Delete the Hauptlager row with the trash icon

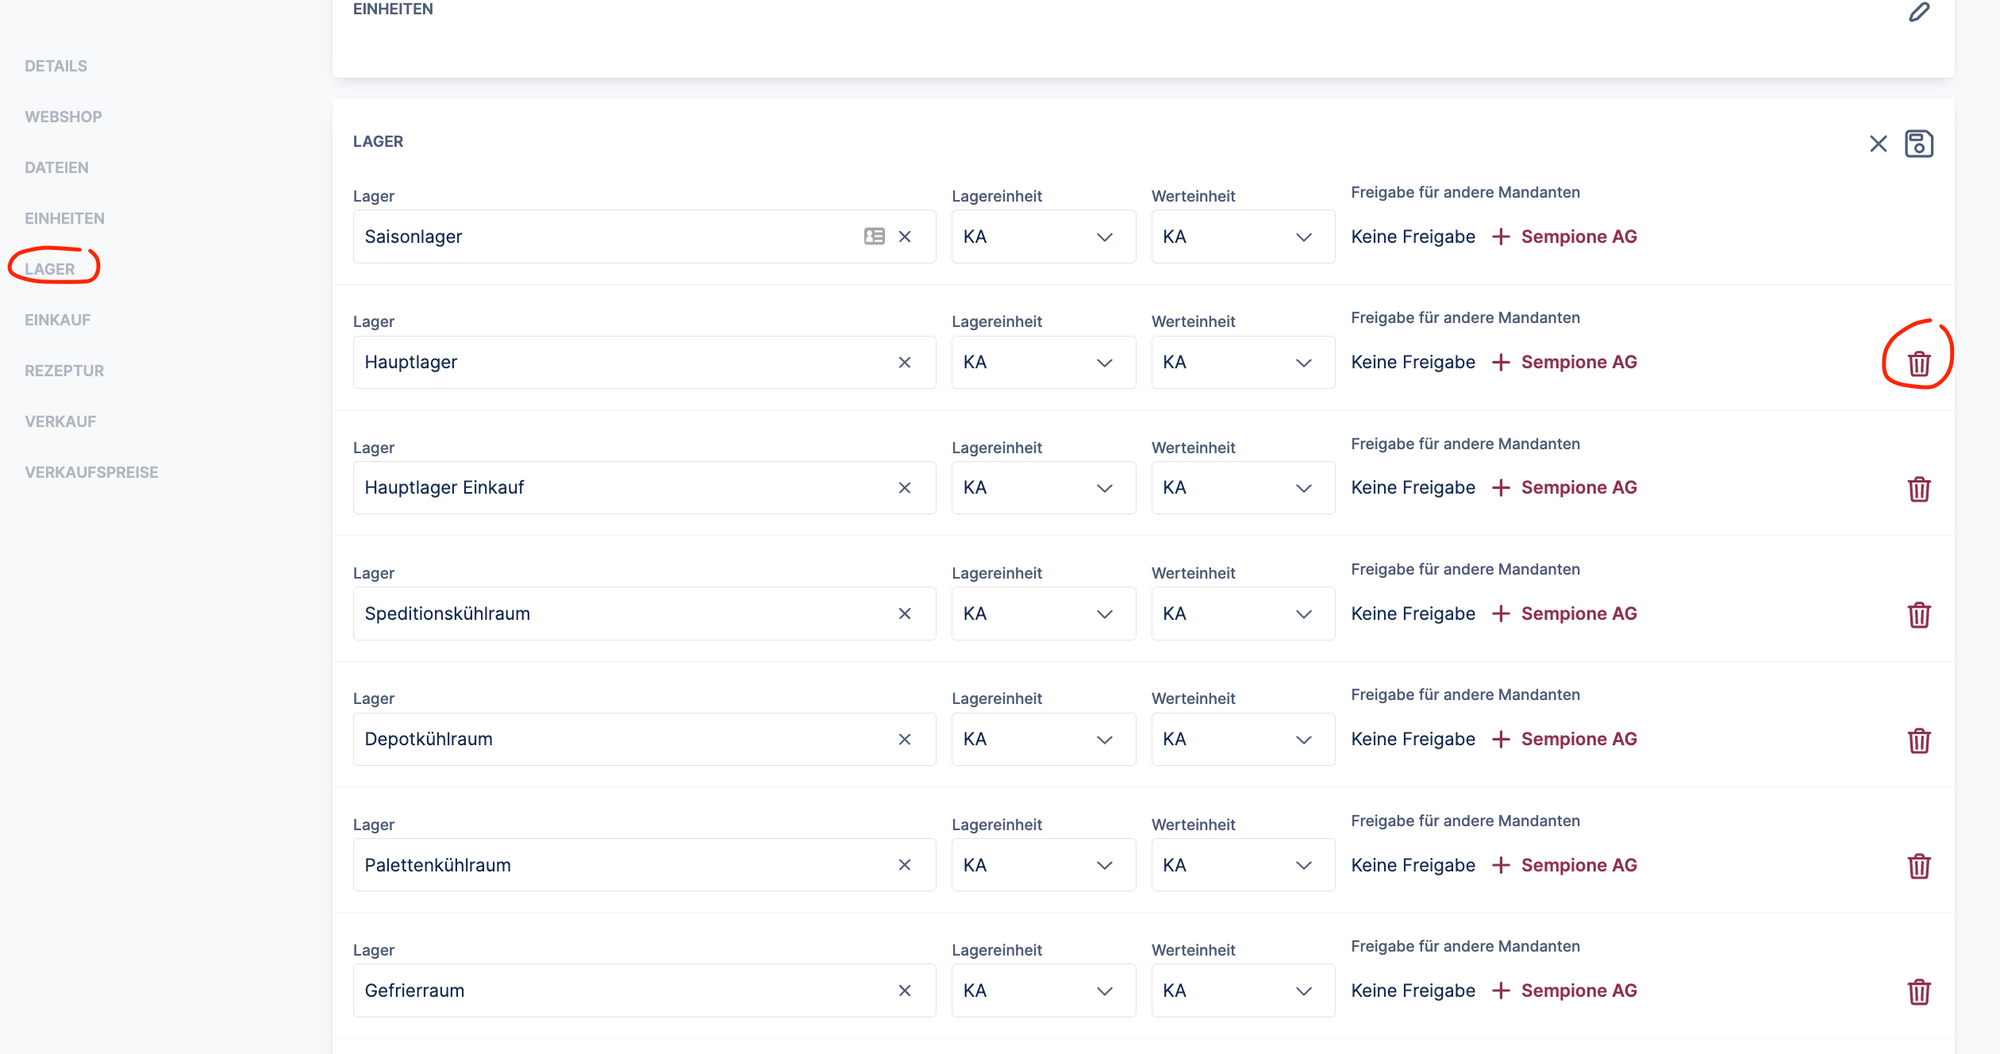[1918, 364]
